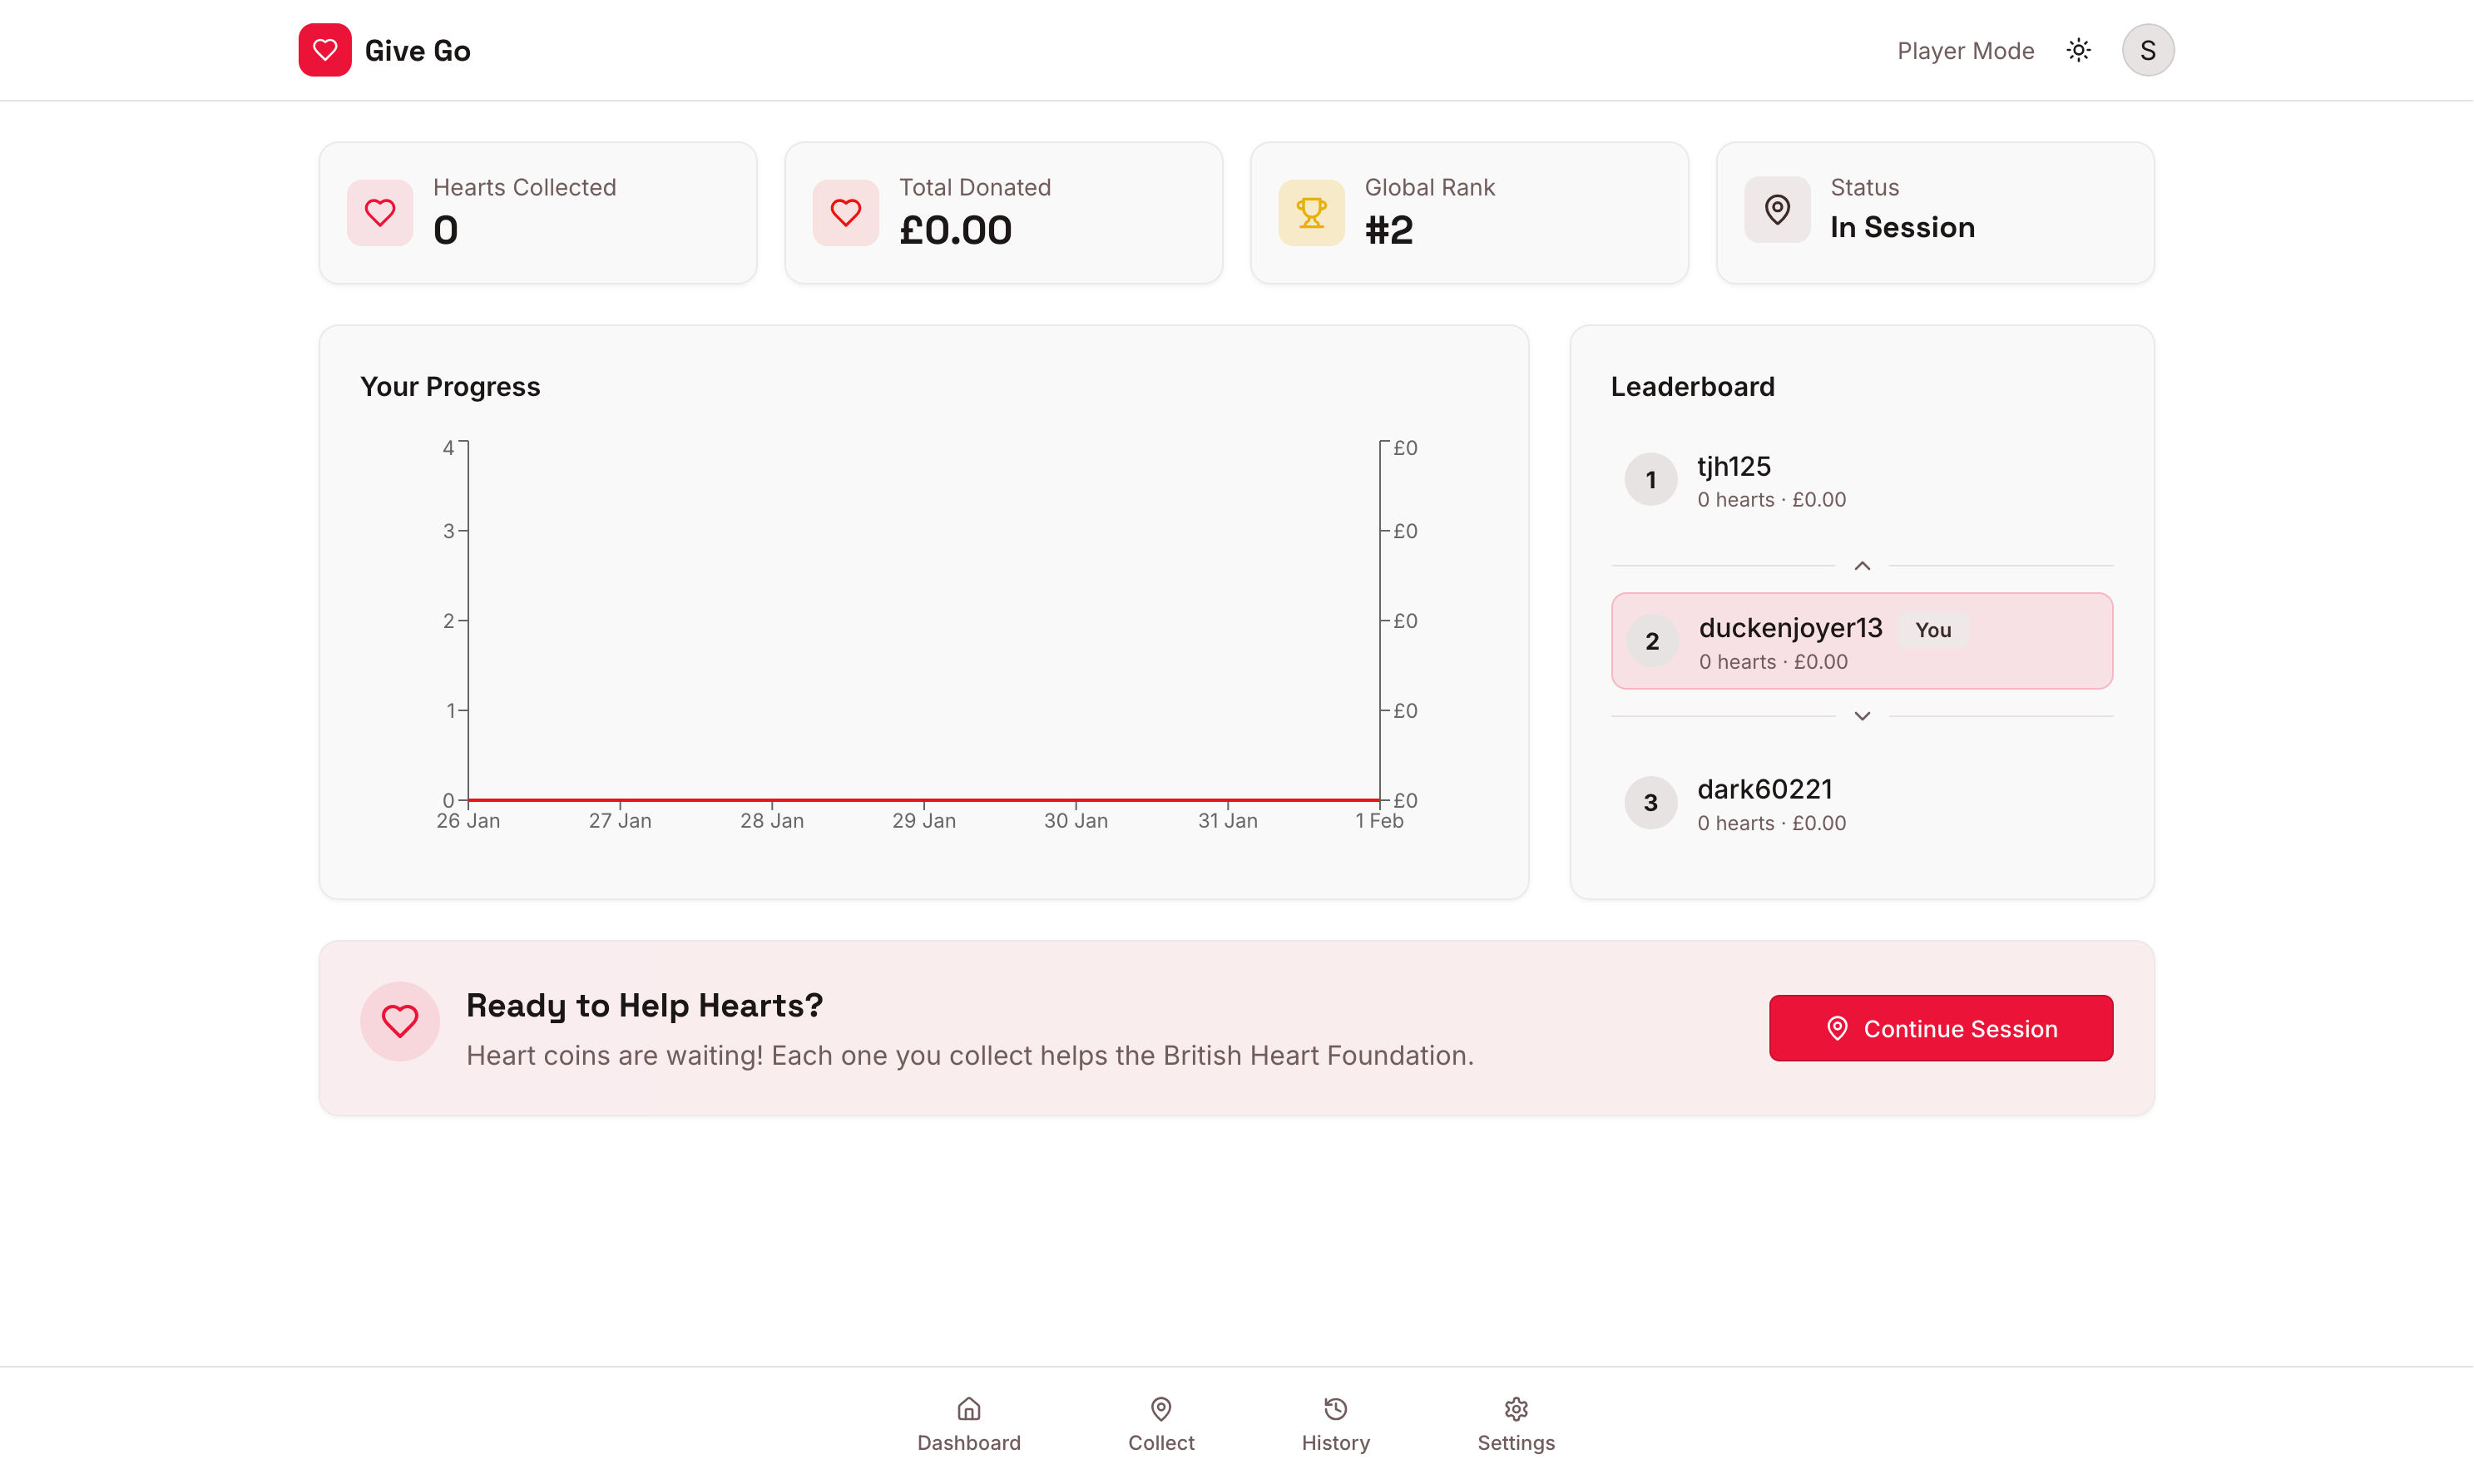Screen dimensions: 2474x1484
Task: Click the Global Rank trophy icon
Action: [1311, 212]
